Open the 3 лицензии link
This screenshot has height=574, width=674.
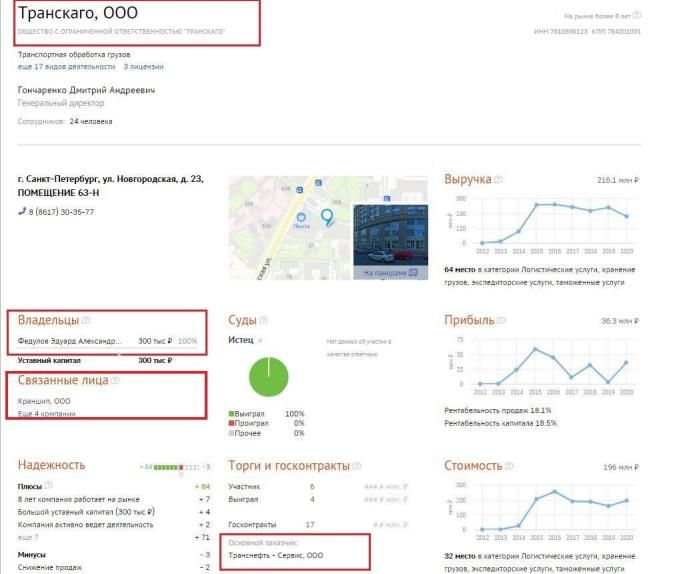point(144,67)
